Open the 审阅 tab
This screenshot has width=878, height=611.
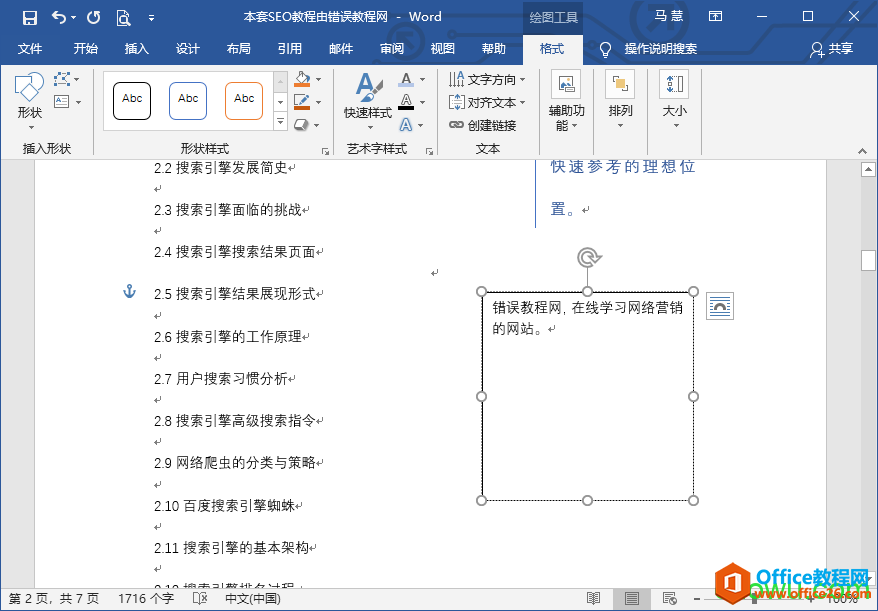(x=391, y=49)
